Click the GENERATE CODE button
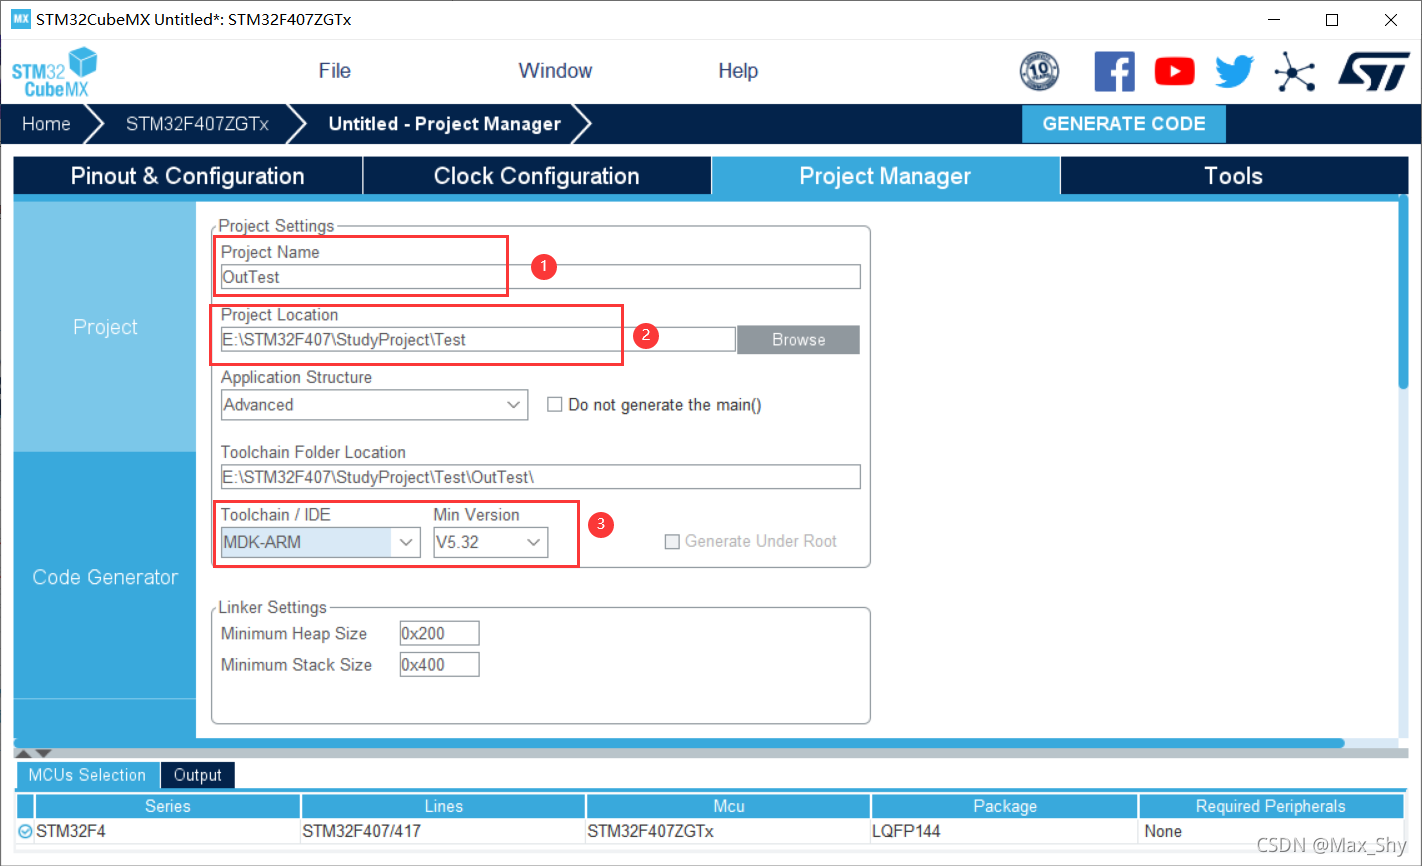This screenshot has width=1422, height=866. [1123, 124]
